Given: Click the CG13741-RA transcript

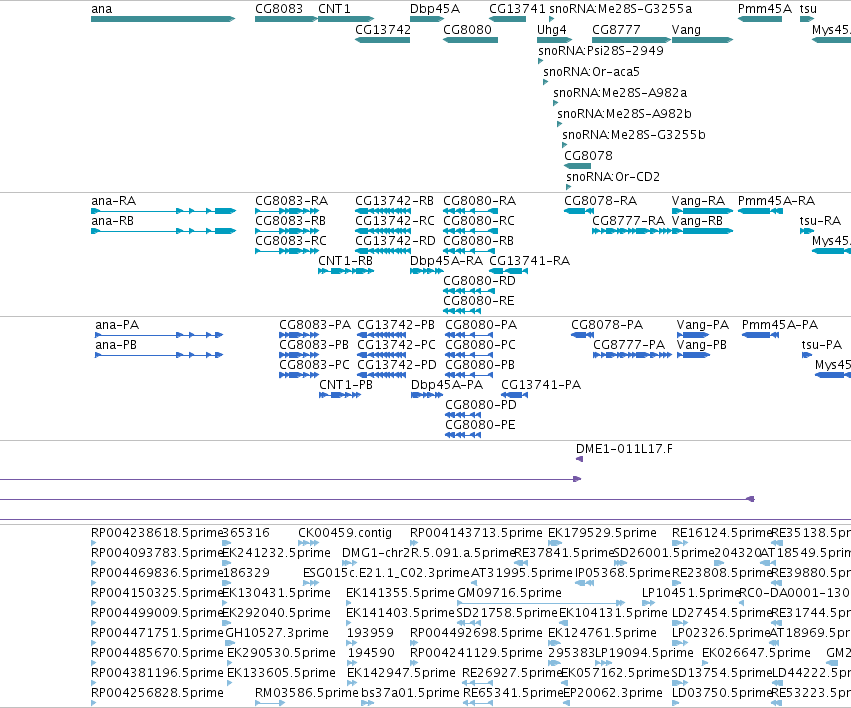Looking at the screenshot, I should point(509,271).
